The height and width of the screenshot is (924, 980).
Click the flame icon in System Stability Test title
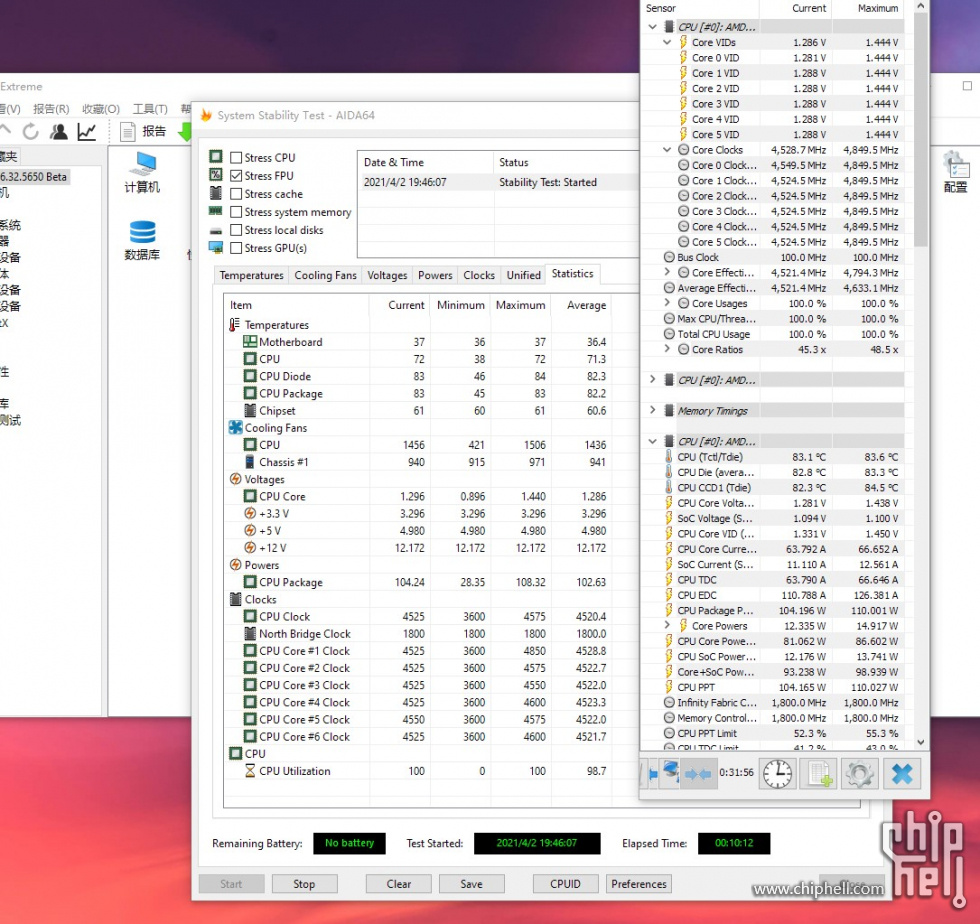(206, 115)
